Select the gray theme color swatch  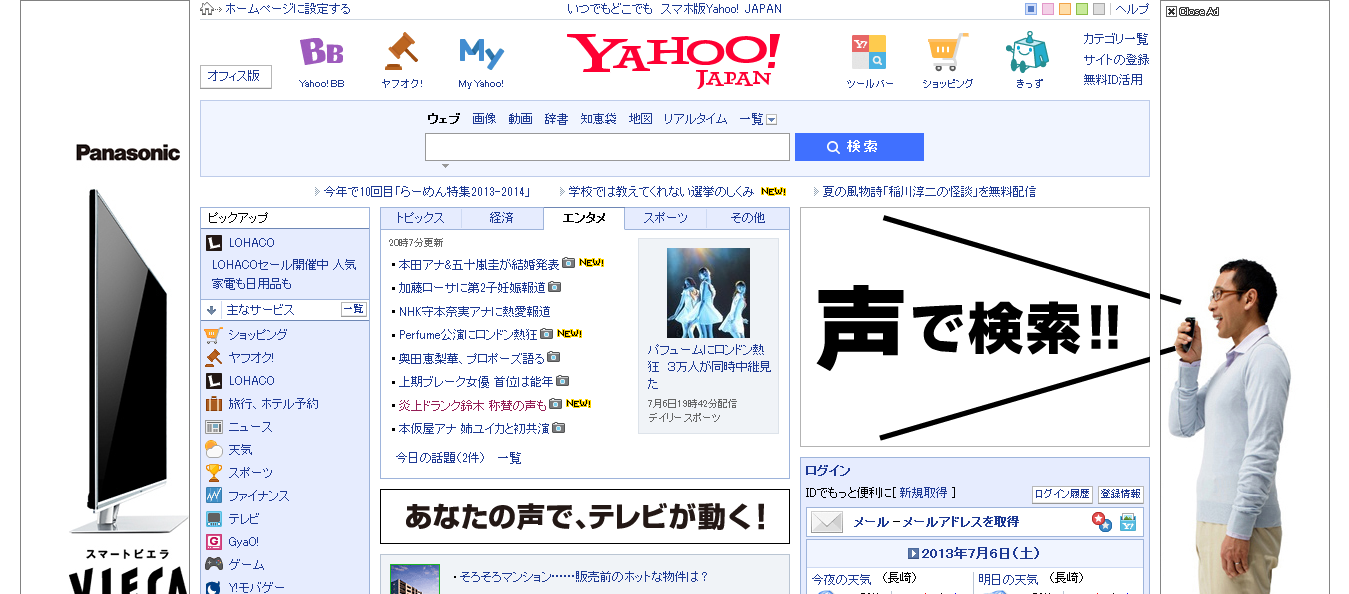[x=1099, y=9]
